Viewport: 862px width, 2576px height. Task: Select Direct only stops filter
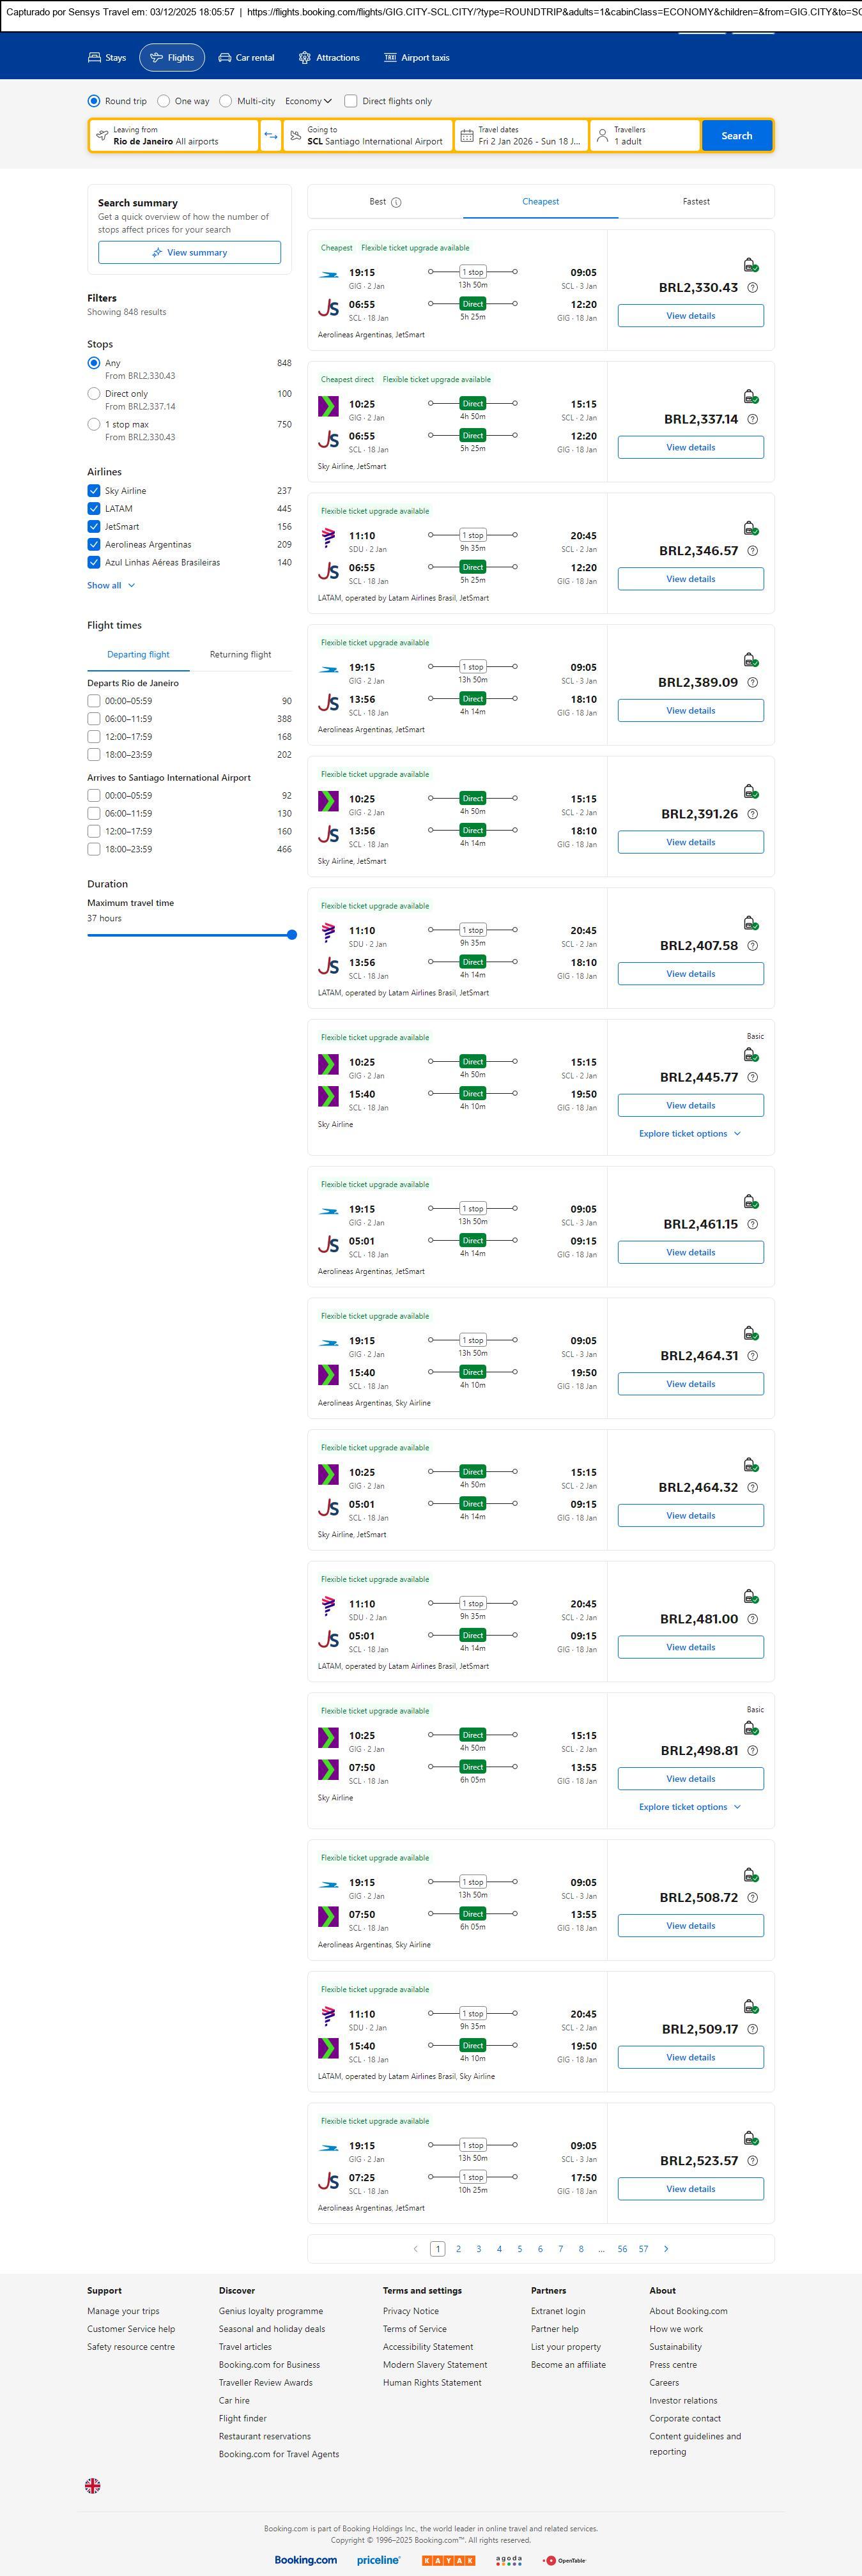94,394
